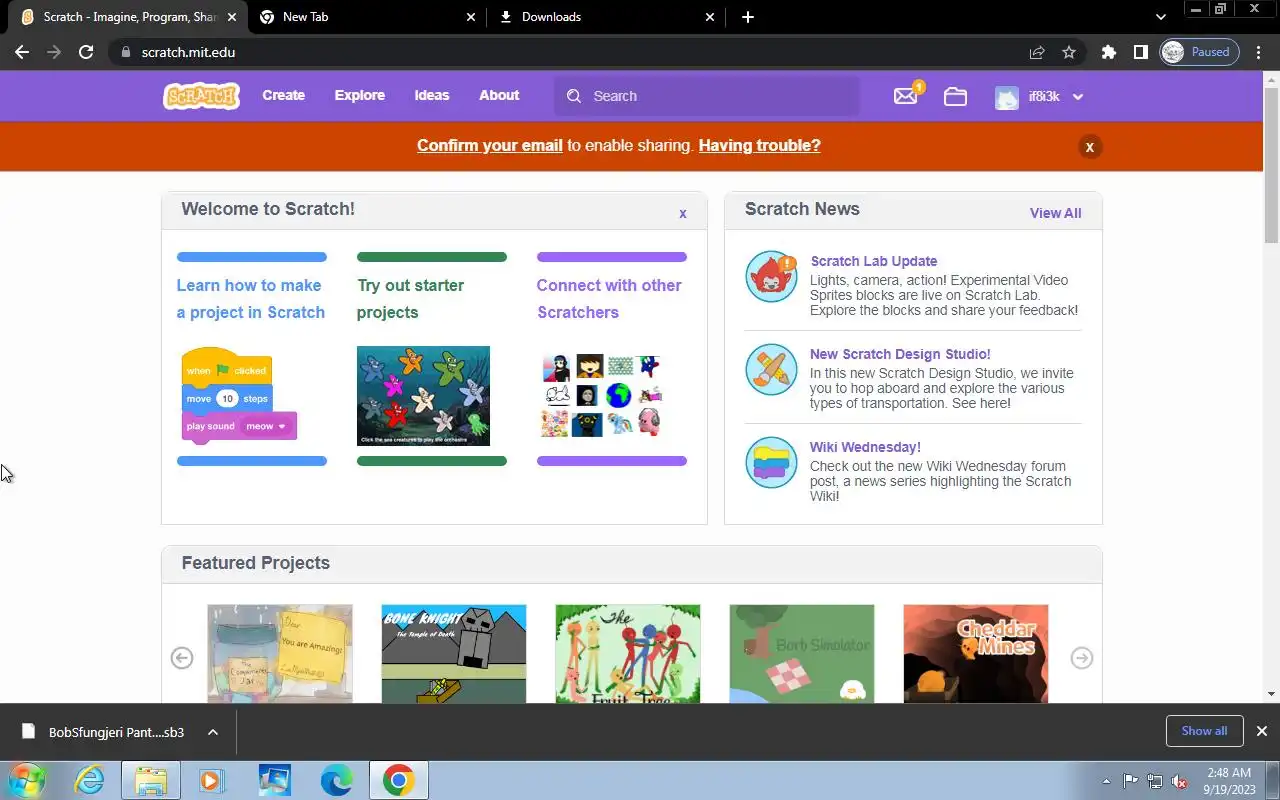
Task: Click the code blocks tutorial image
Action: pos(239,395)
